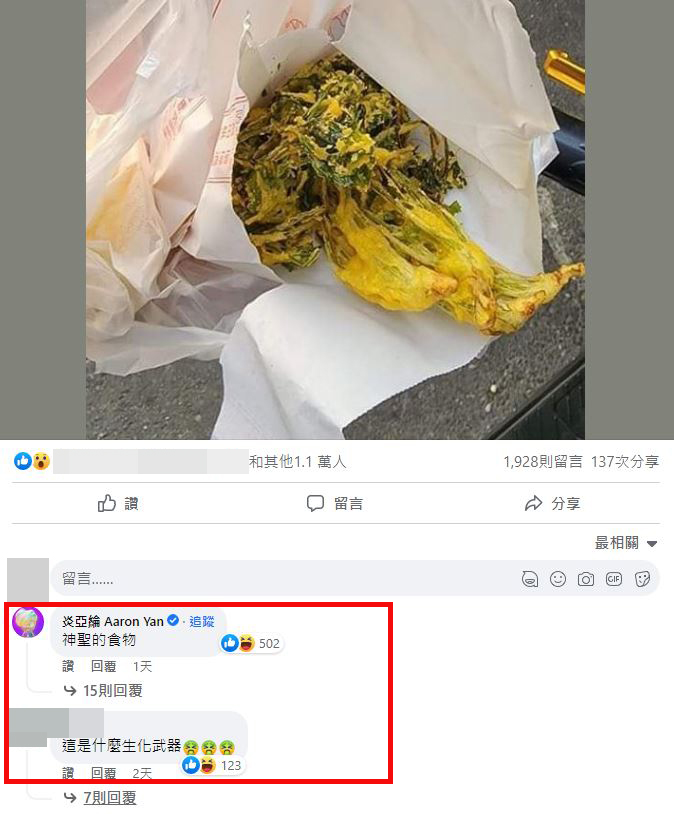The width and height of the screenshot is (674, 814).
Task: Open the emoji picker in comment box
Action: point(558,579)
